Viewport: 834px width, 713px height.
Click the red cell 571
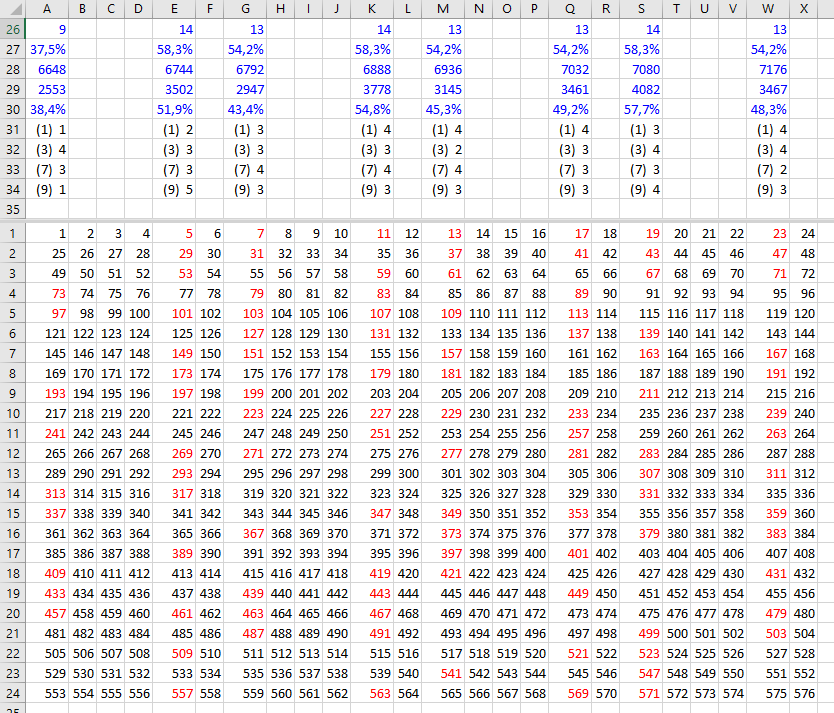tap(641, 693)
